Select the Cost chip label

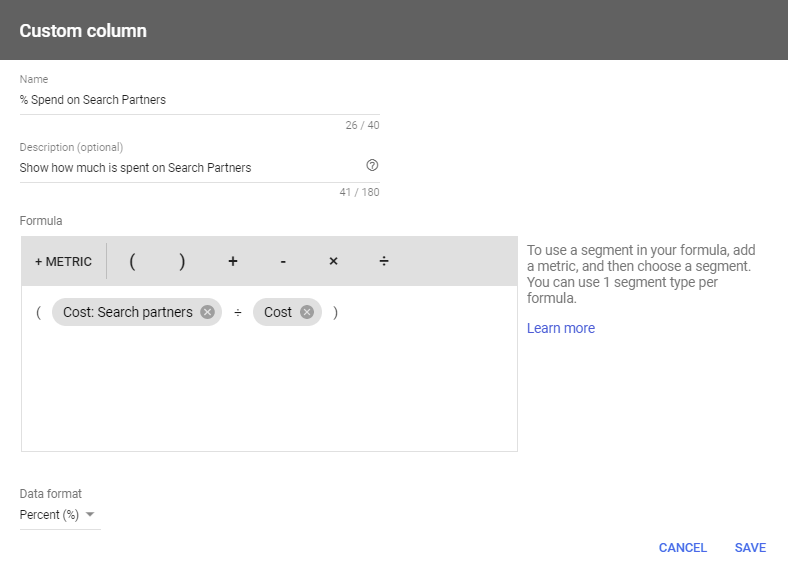[278, 312]
